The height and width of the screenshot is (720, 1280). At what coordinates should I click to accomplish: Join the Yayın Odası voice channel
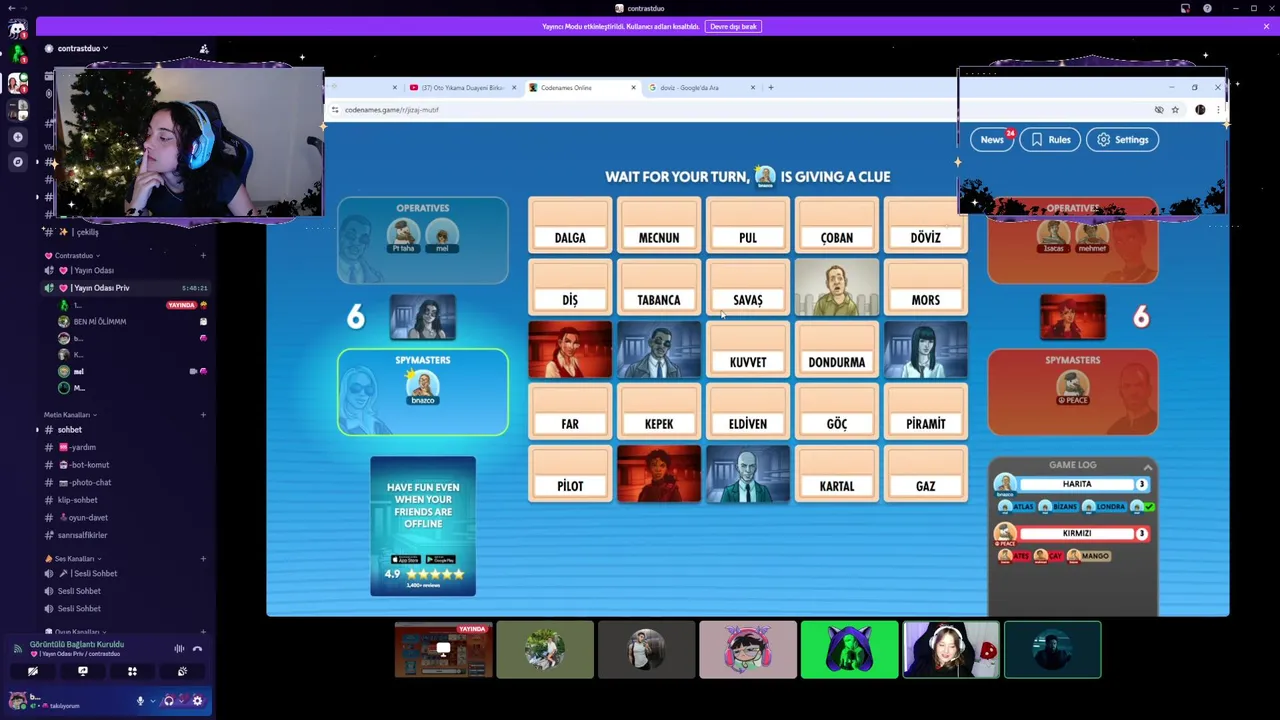(x=92, y=270)
